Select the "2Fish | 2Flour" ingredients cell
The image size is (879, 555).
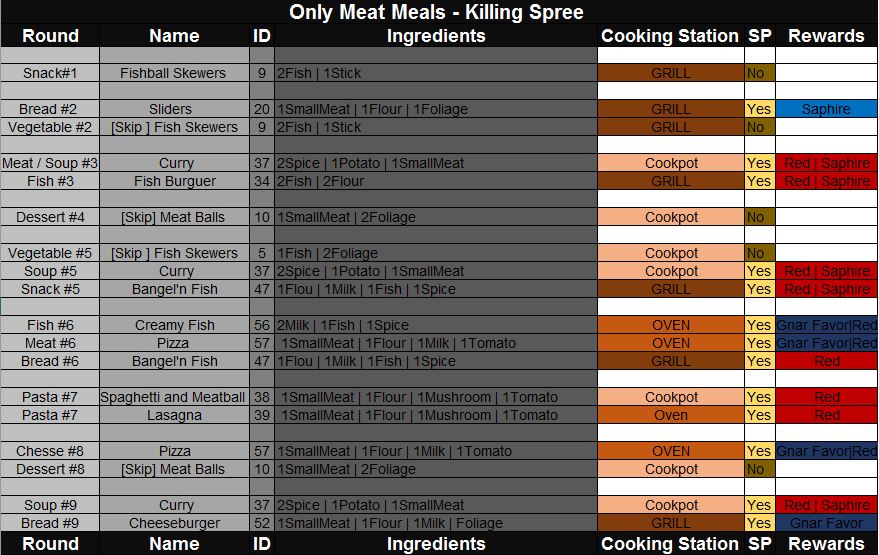click(435, 181)
